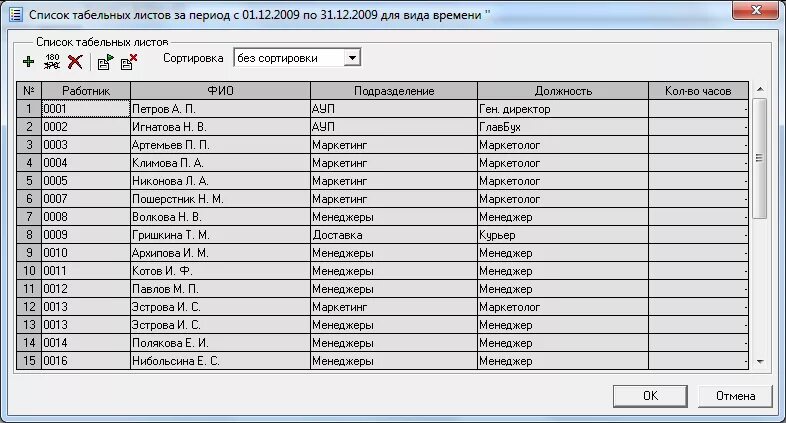Click the clear list icon with red cross
Screen dimensions: 786x423
tap(129, 62)
